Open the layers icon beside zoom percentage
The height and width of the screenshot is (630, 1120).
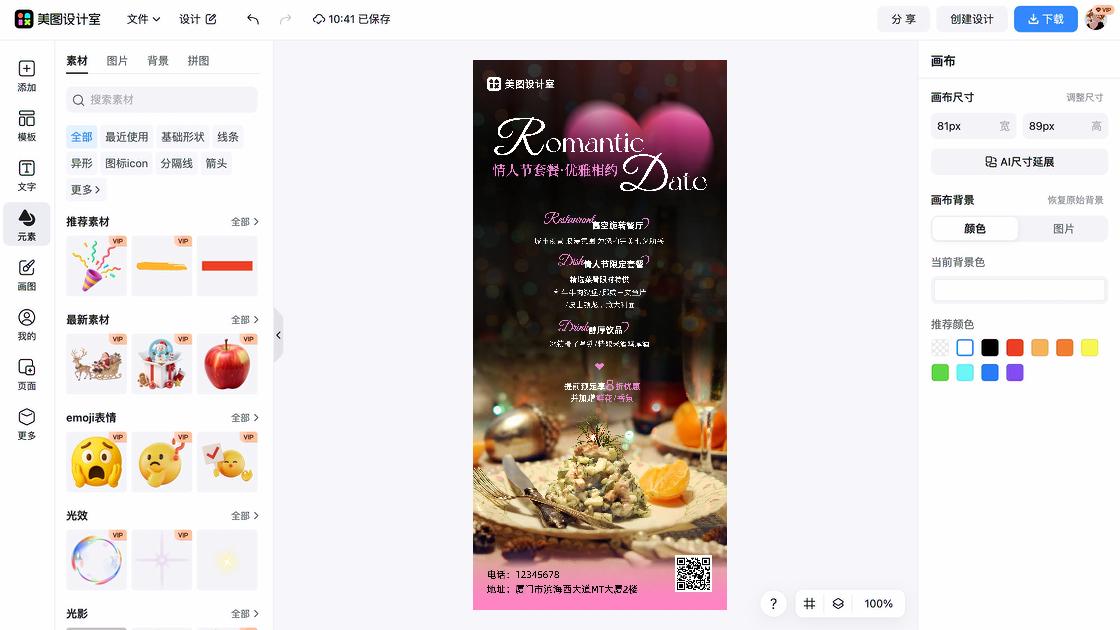838,604
